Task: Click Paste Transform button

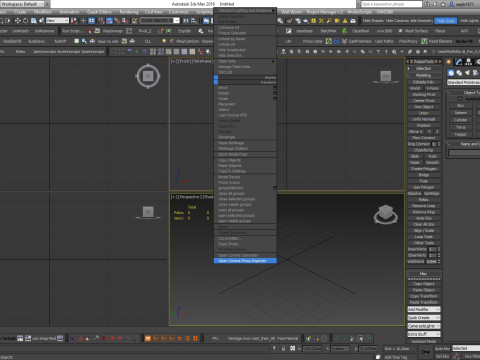Action: tap(424, 302)
